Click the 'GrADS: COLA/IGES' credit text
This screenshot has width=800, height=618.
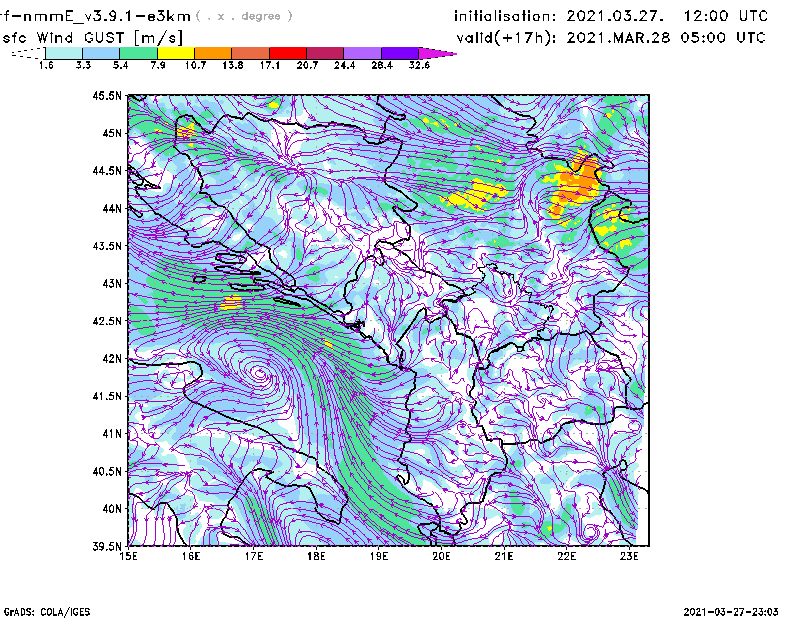click(47, 612)
